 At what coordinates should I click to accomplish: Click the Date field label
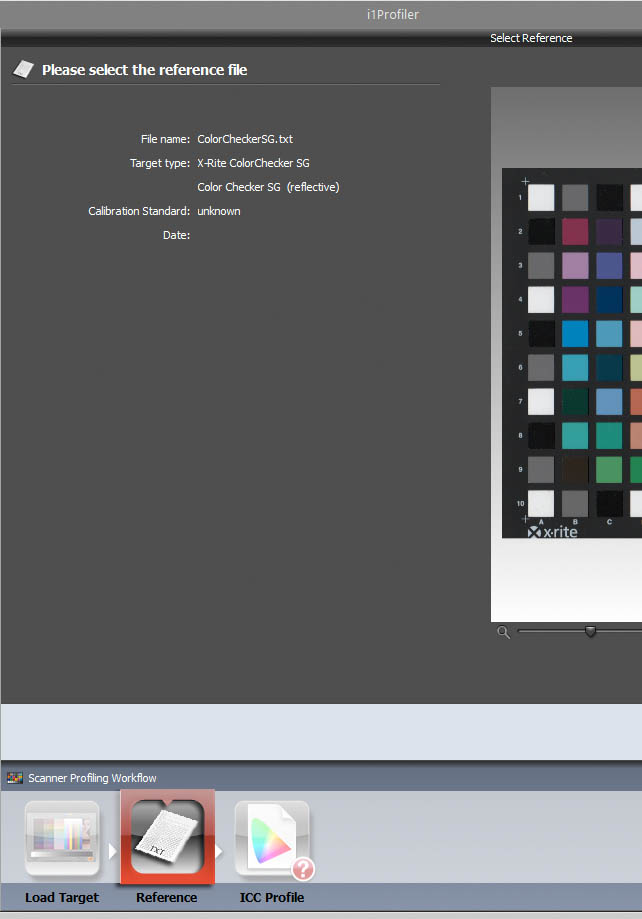click(x=176, y=235)
